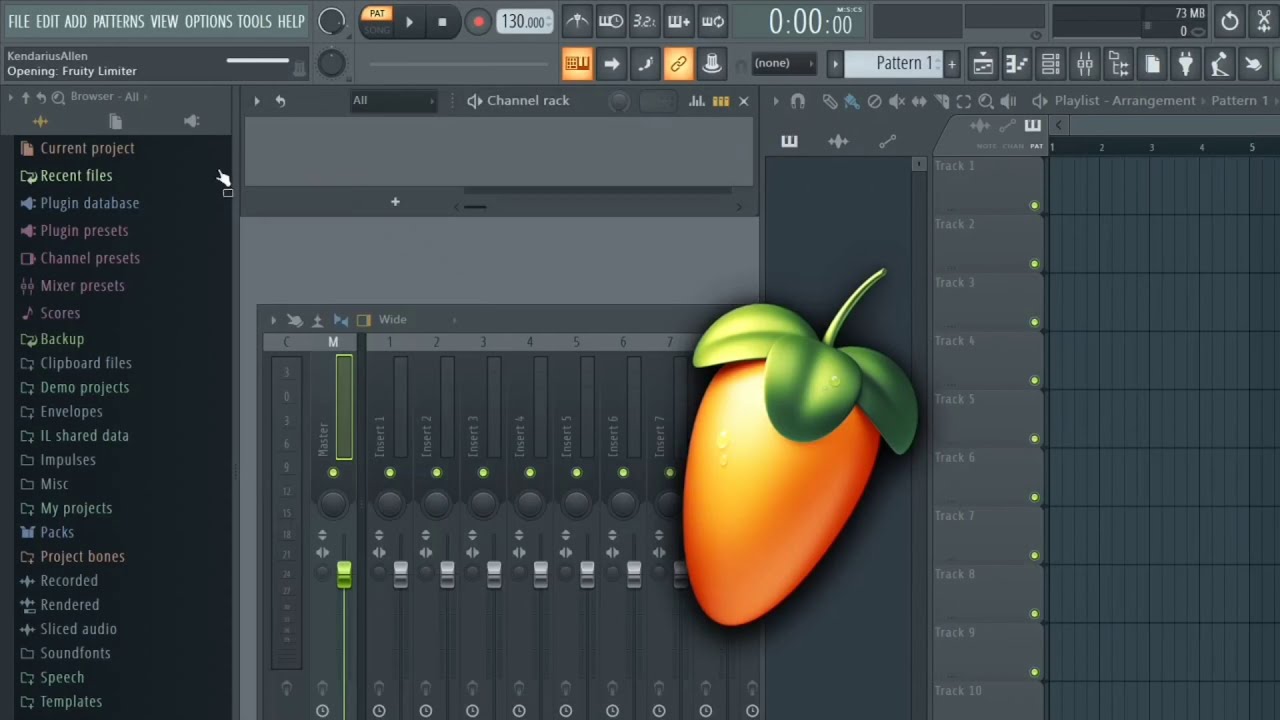Open the Channel rack view icon
This screenshot has width=1280, height=720.
click(x=1051, y=64)
